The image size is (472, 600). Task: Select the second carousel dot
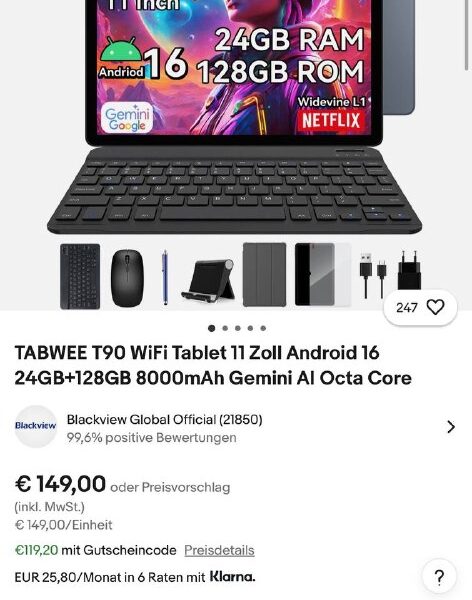tap(225, 328)
